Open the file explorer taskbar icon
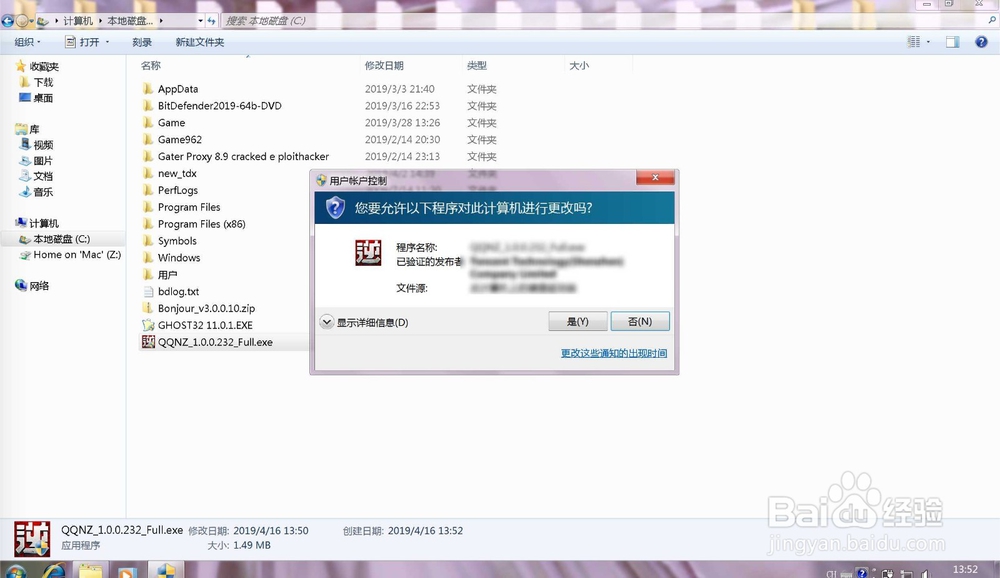This screenshot has width=1000, height=578. coord(91,570)
